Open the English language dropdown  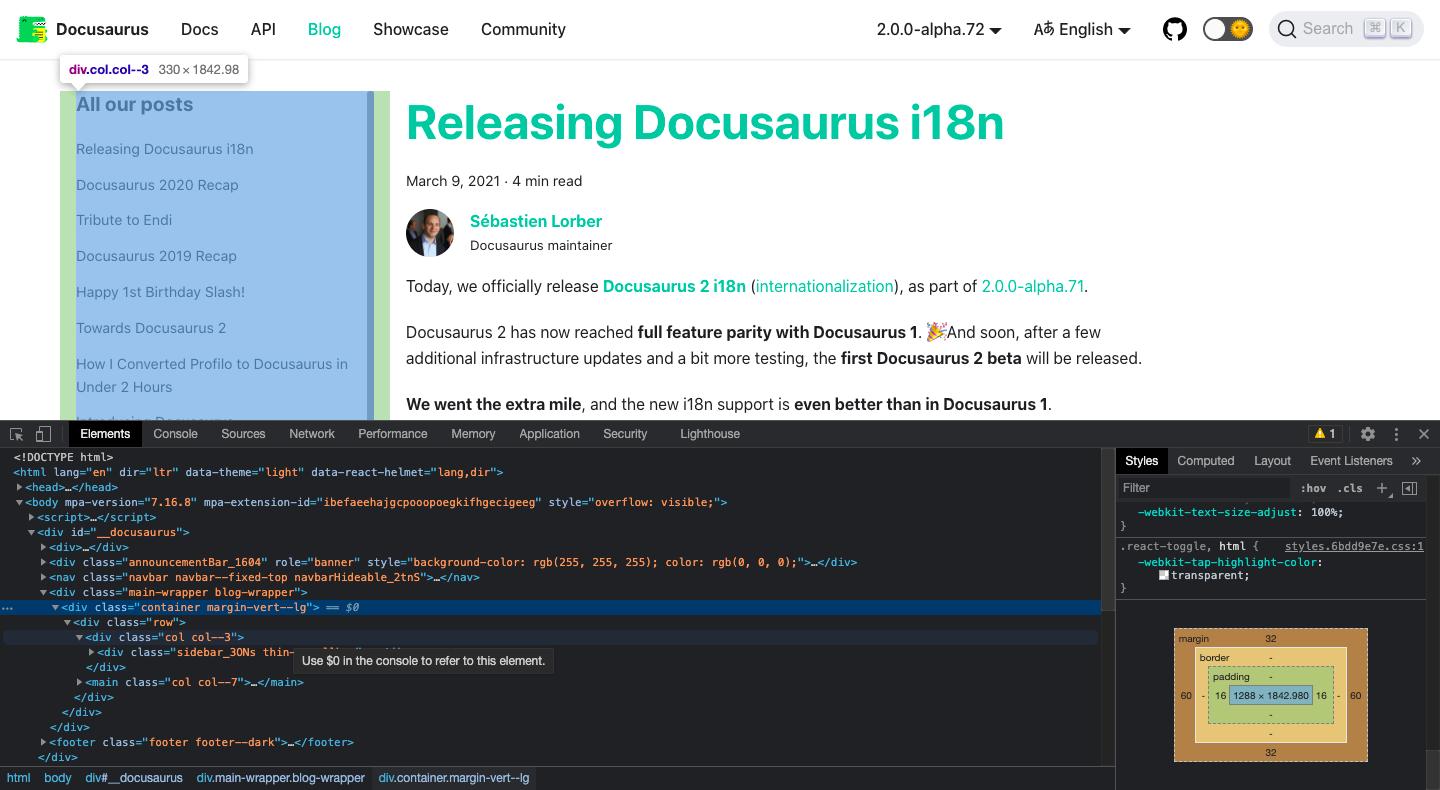[1081, 29]
